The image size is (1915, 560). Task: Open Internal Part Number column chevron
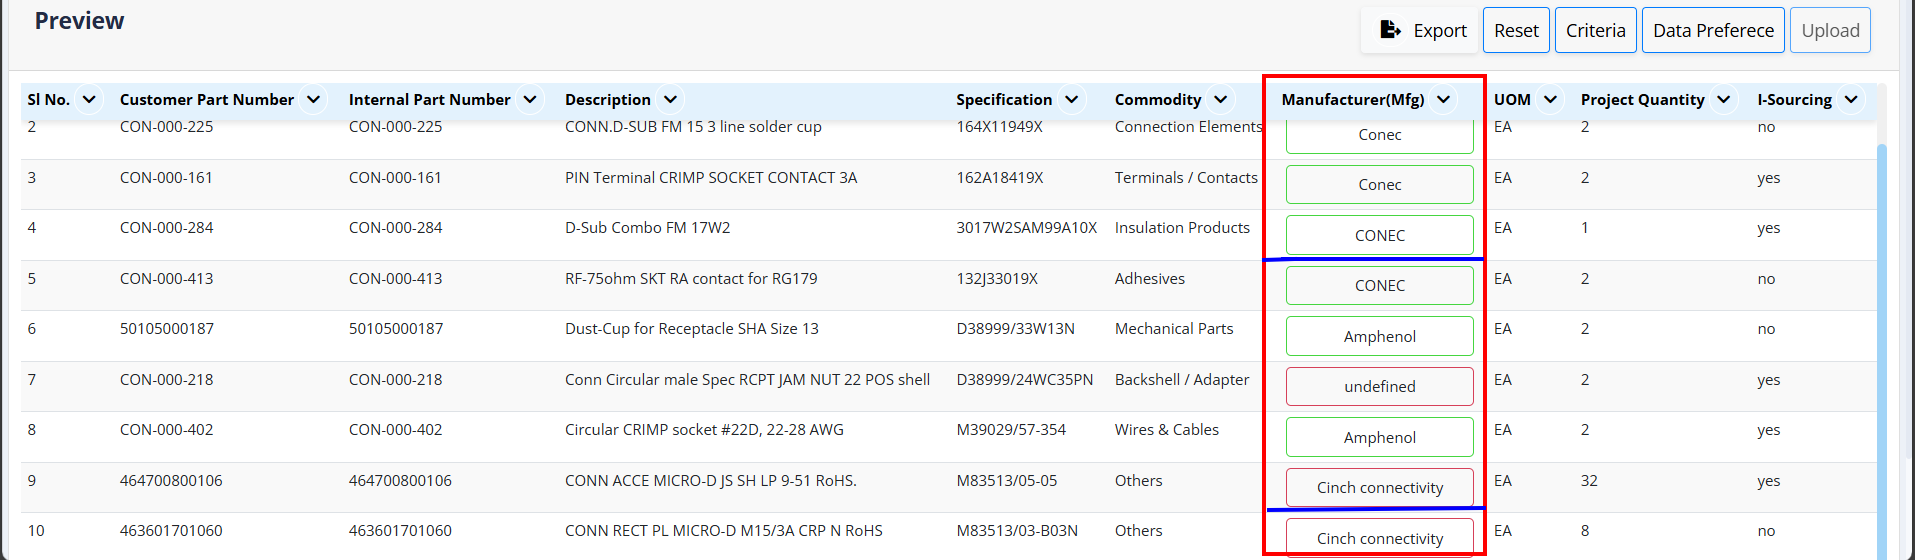point(530,100)
